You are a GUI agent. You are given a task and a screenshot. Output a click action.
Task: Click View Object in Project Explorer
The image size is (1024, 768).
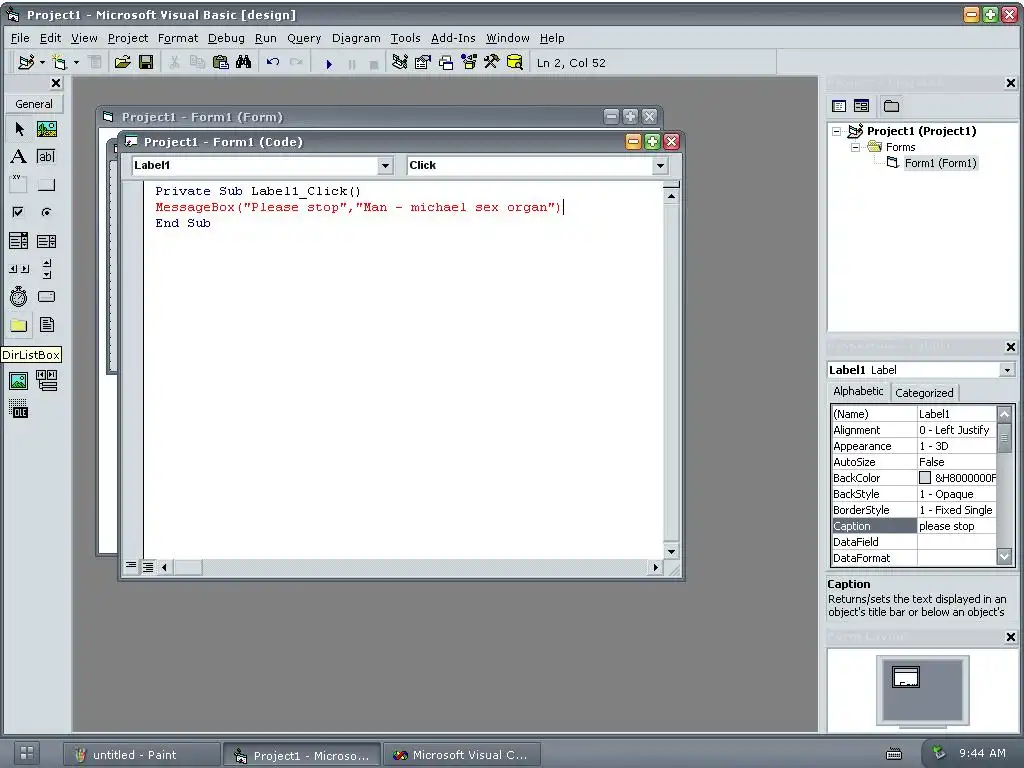[x=861, y=106]
